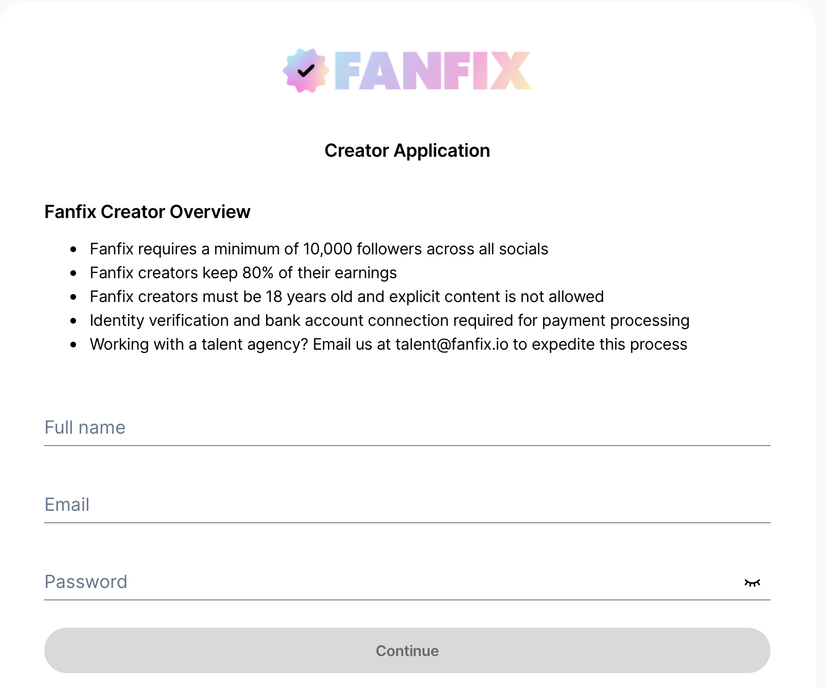This screenshot has width=825, height=688.
Task: Click the Full name placeholder text
Action: [x=84, y=427]
